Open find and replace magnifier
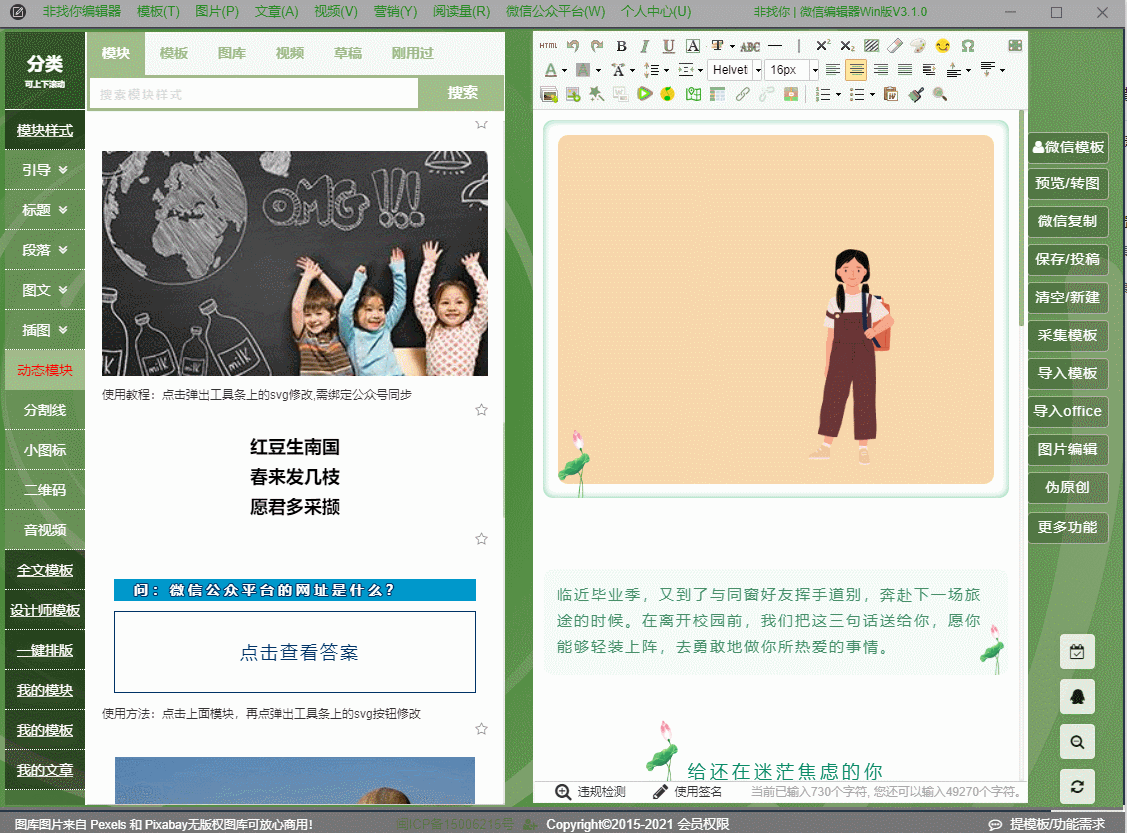Image resolution: width=1127 pixels, height=833 pixels. coord(939,94)
